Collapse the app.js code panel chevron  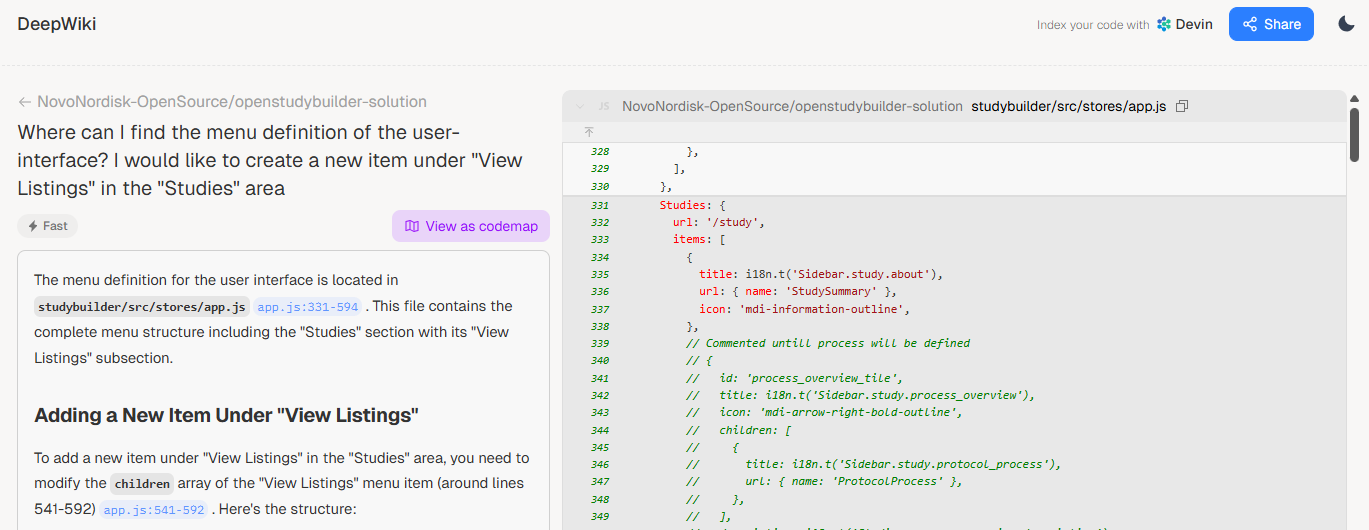click(580, 106)
